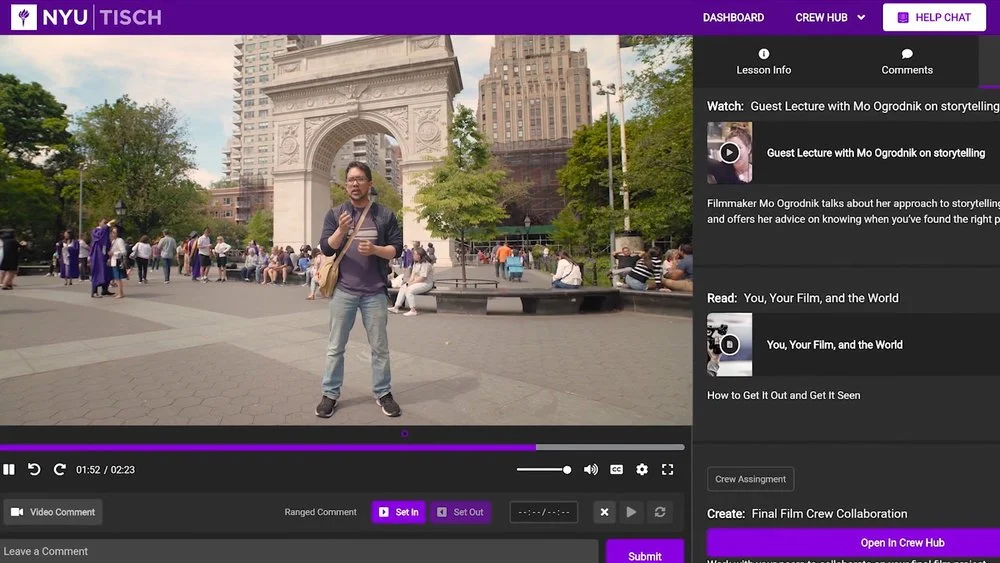Image resolution: width=1000 pixels, height=563 pixels.
Task: Click the Video Comment button
Action: 53,512
